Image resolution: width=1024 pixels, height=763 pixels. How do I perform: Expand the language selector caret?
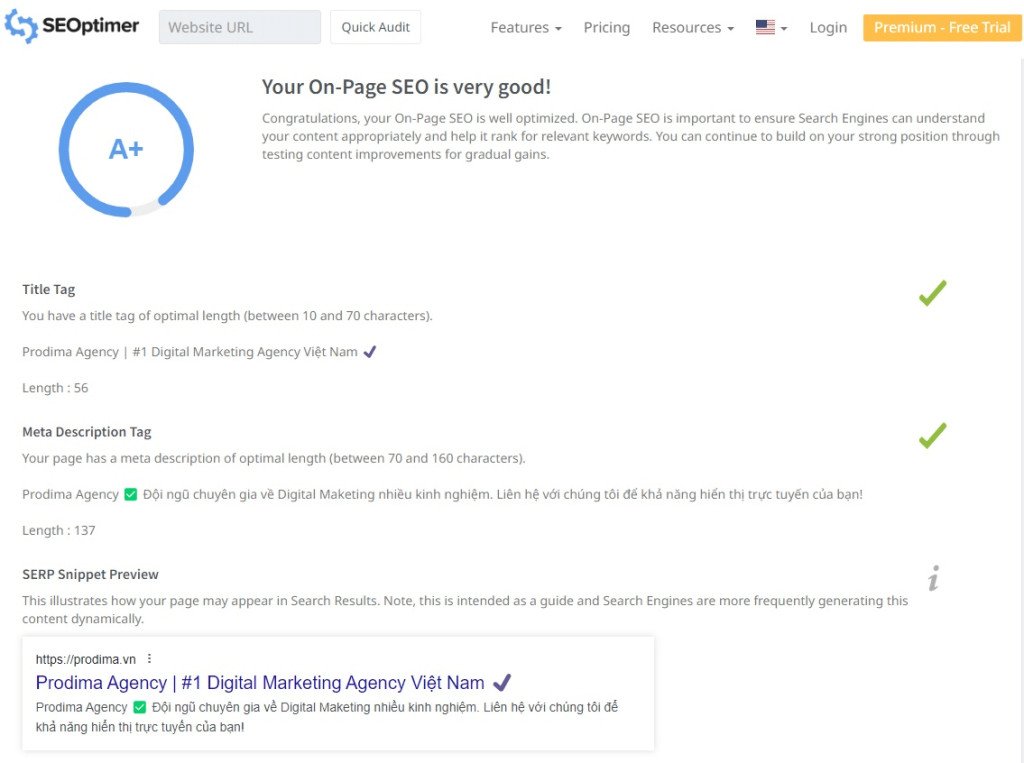click(784, 29)
